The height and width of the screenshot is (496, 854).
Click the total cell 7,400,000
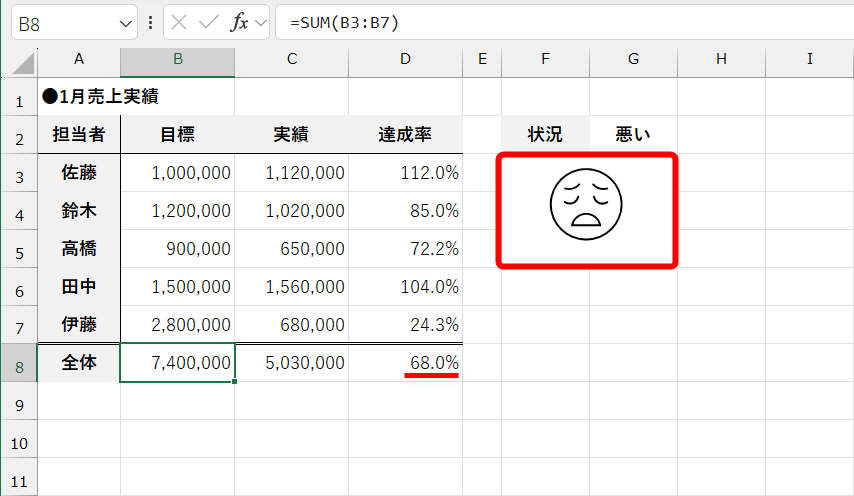tap(178, 363)
